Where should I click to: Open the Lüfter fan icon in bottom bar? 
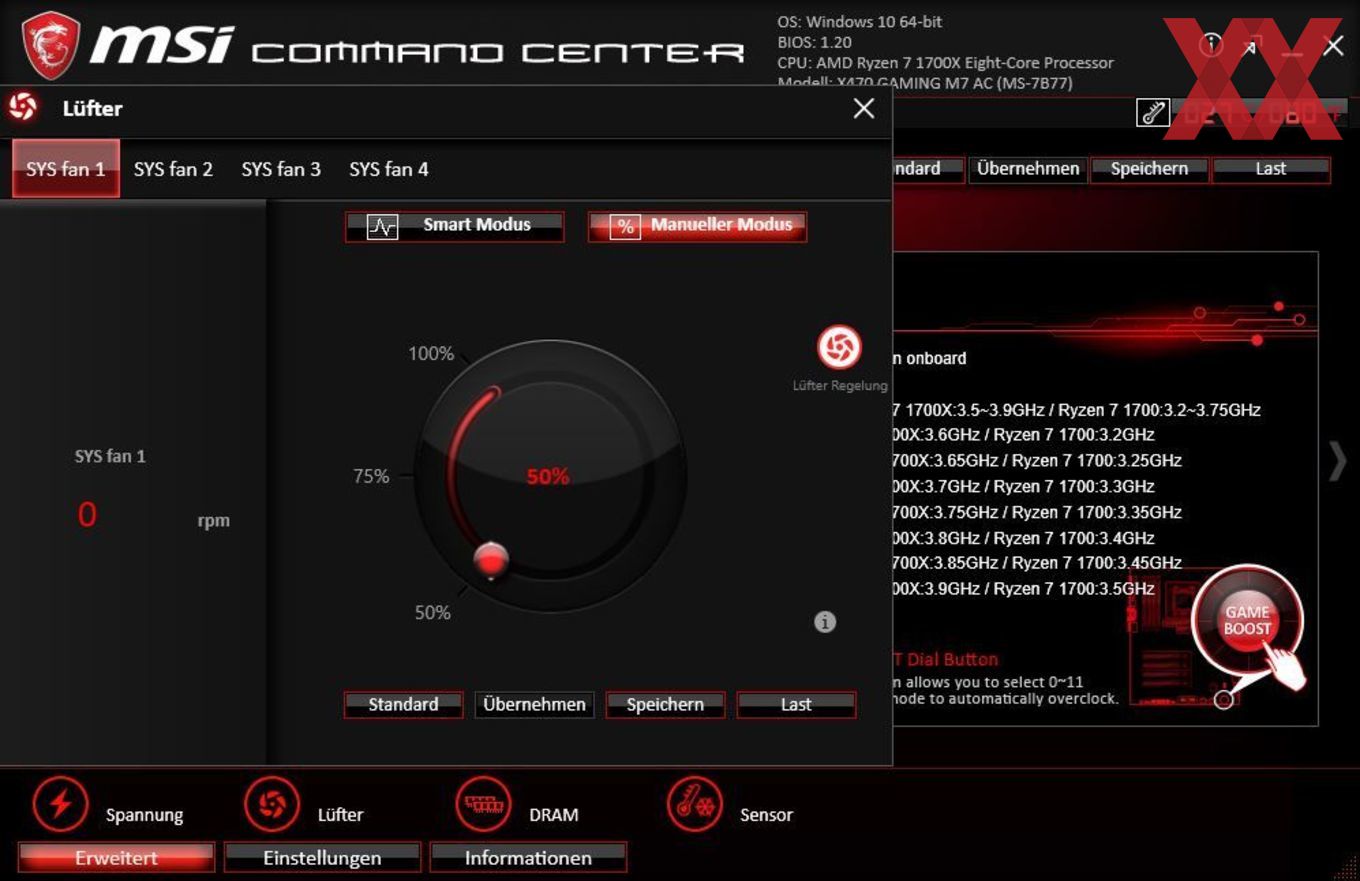272,804
